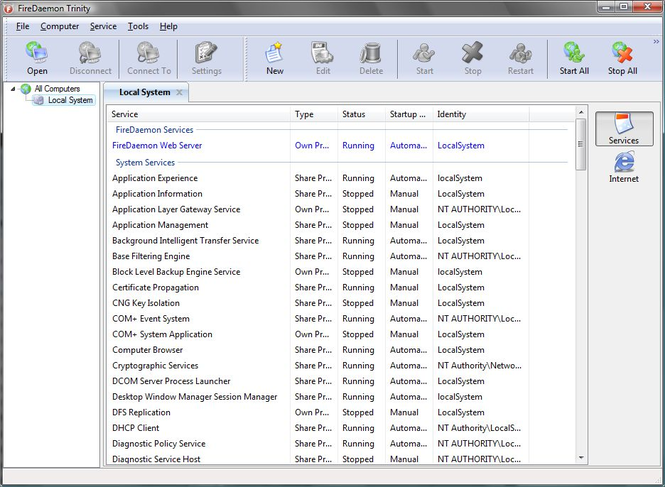Open the Help menu
Image resolution: width=665 pixels, height=487 pixels.
[x=168, y=26]
